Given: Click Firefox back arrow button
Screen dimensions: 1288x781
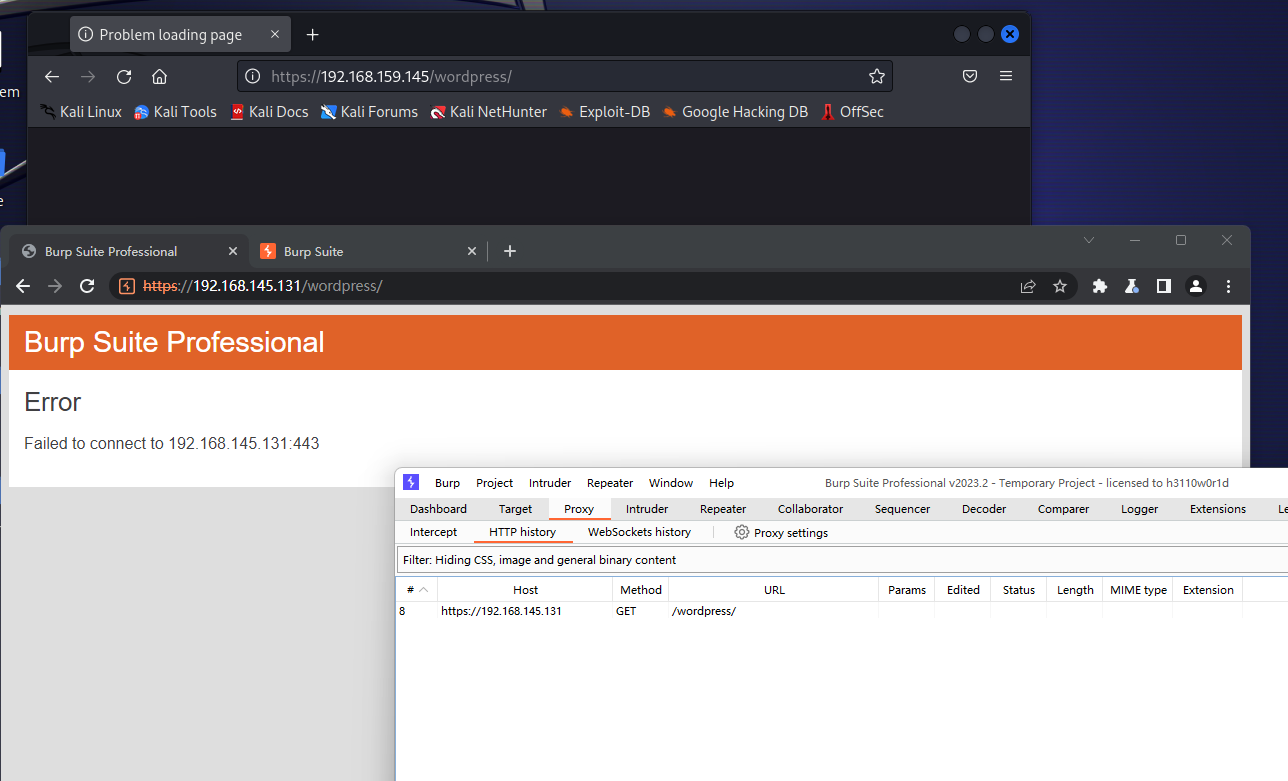Looking at the screenshot, I should coord(52,76).
